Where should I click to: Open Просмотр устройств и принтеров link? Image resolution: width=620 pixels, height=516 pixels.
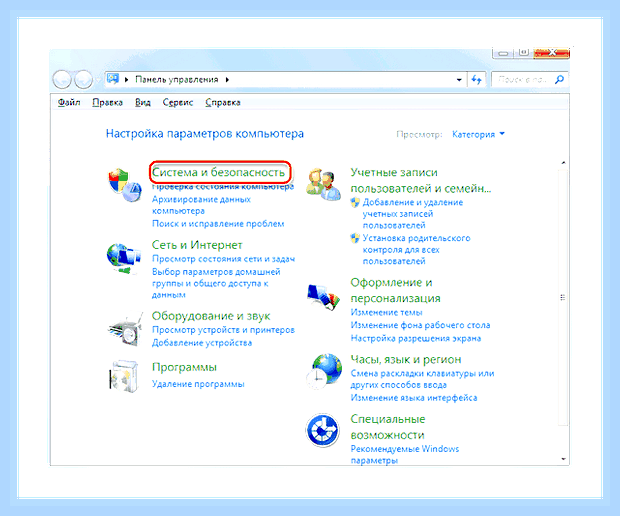pos(223,330)
